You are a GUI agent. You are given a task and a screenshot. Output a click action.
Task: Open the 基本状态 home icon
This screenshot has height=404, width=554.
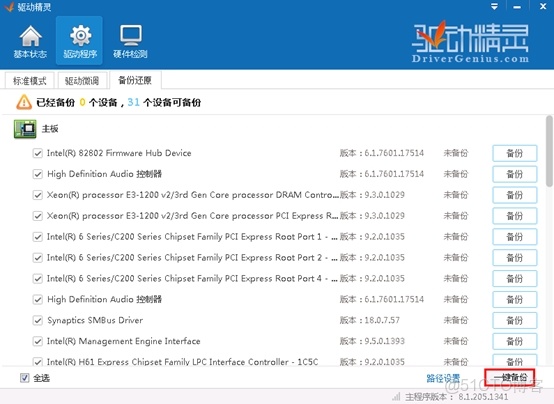(30, 42)
